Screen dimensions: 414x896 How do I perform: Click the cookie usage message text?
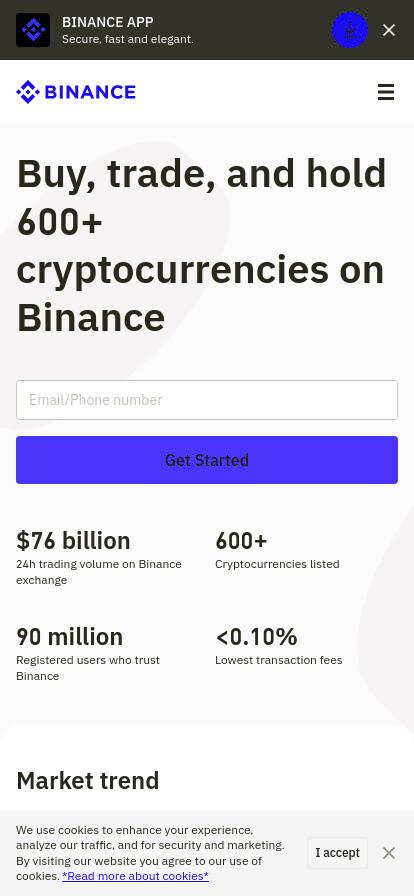[150, 853]
